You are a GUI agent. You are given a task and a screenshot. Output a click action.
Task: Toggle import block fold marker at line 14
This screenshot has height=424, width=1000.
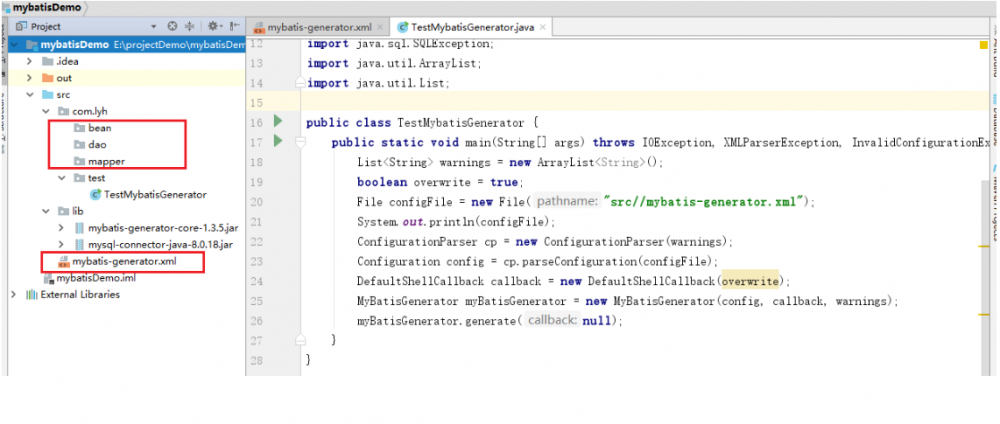300,83
